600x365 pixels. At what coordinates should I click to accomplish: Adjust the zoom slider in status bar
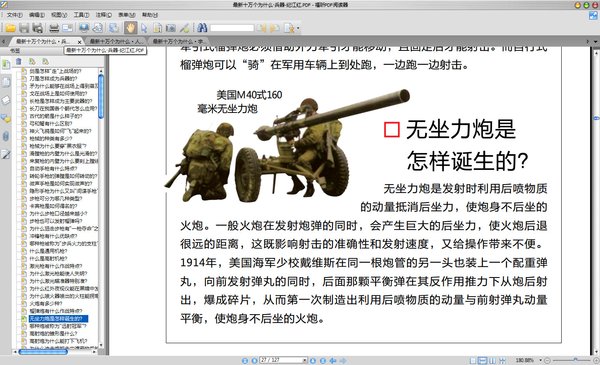tap(575, 360)
